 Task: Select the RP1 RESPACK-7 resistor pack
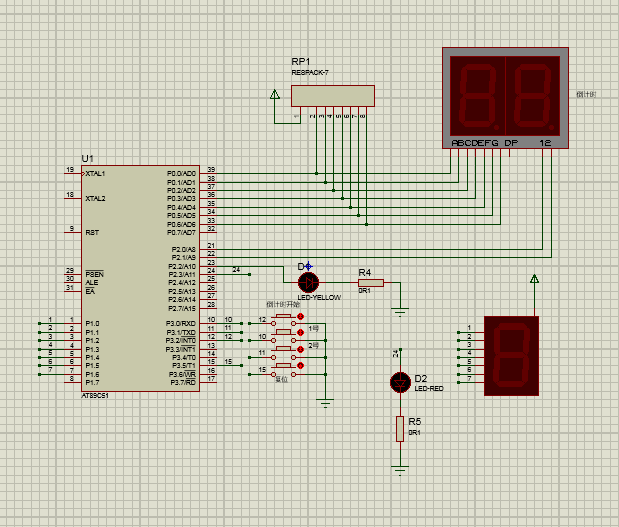333,96
